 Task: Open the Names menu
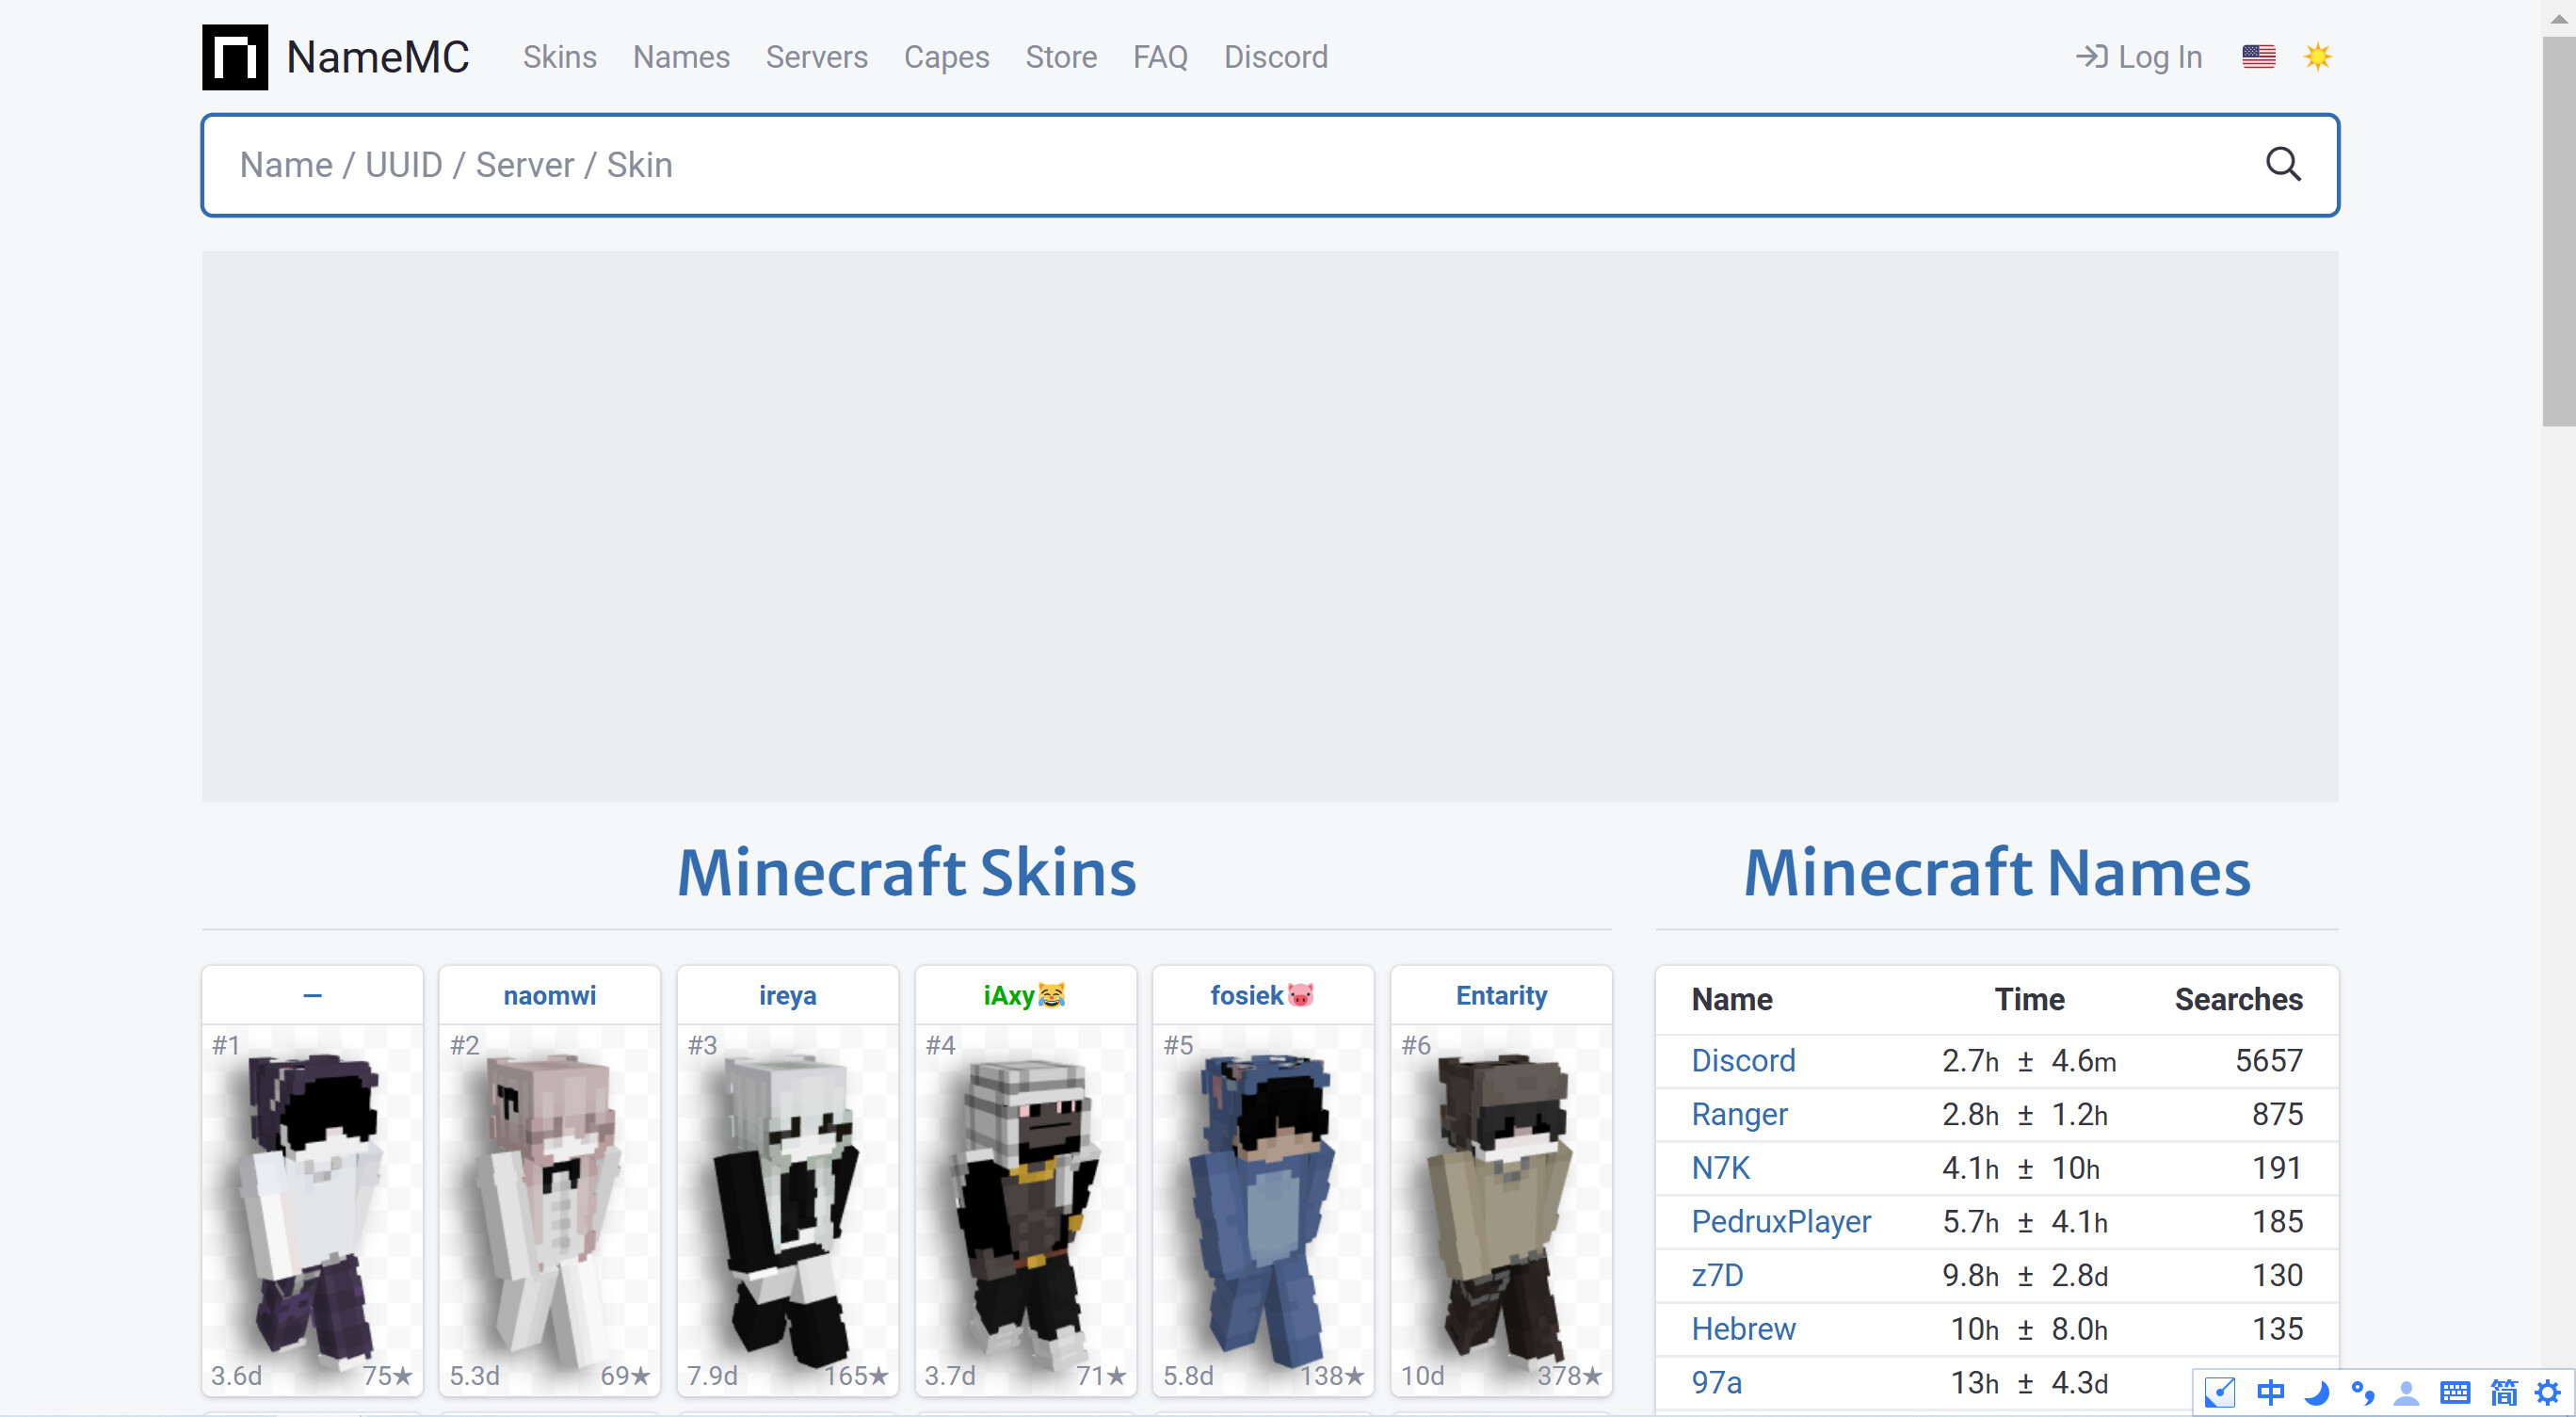click(x=681, y=57)
